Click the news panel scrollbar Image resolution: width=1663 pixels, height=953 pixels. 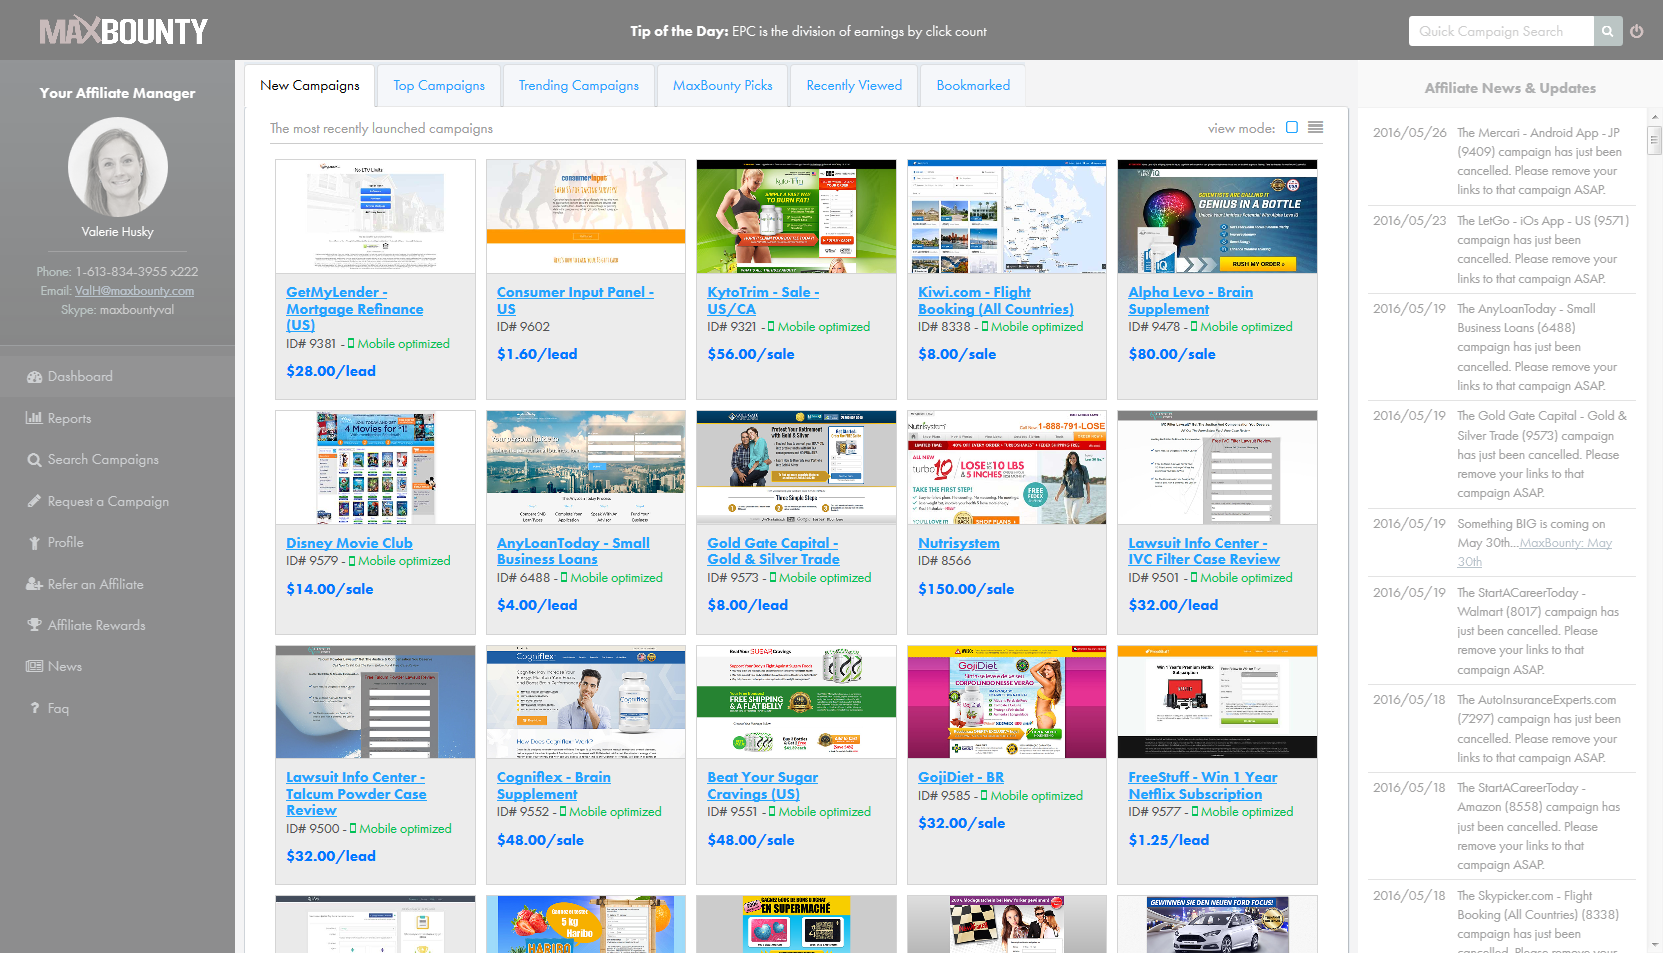tap(1654, 141)
